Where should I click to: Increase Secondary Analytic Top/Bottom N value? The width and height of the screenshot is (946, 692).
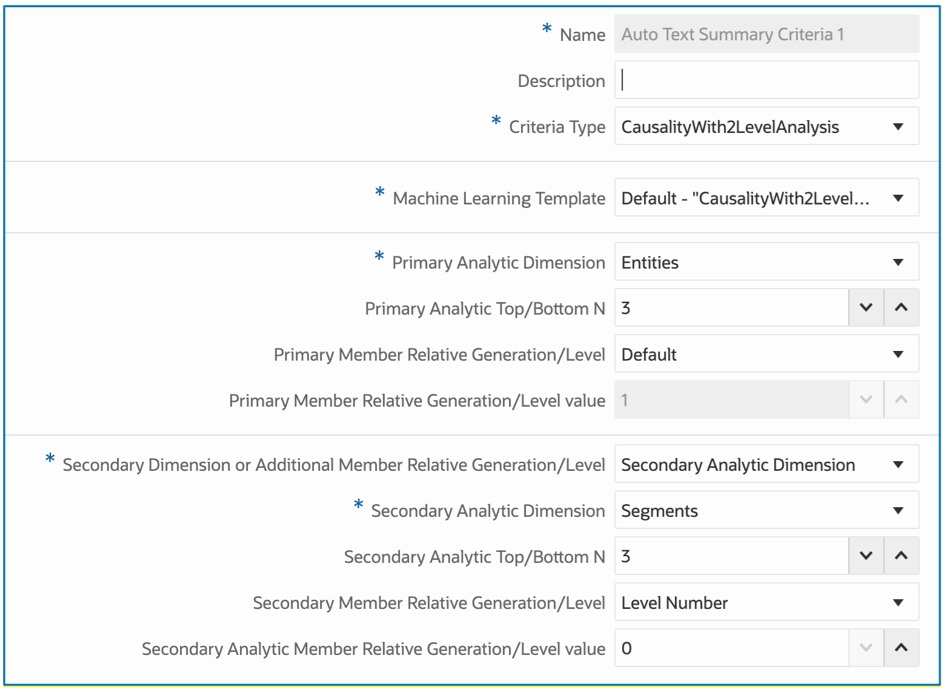coord(901,557)
